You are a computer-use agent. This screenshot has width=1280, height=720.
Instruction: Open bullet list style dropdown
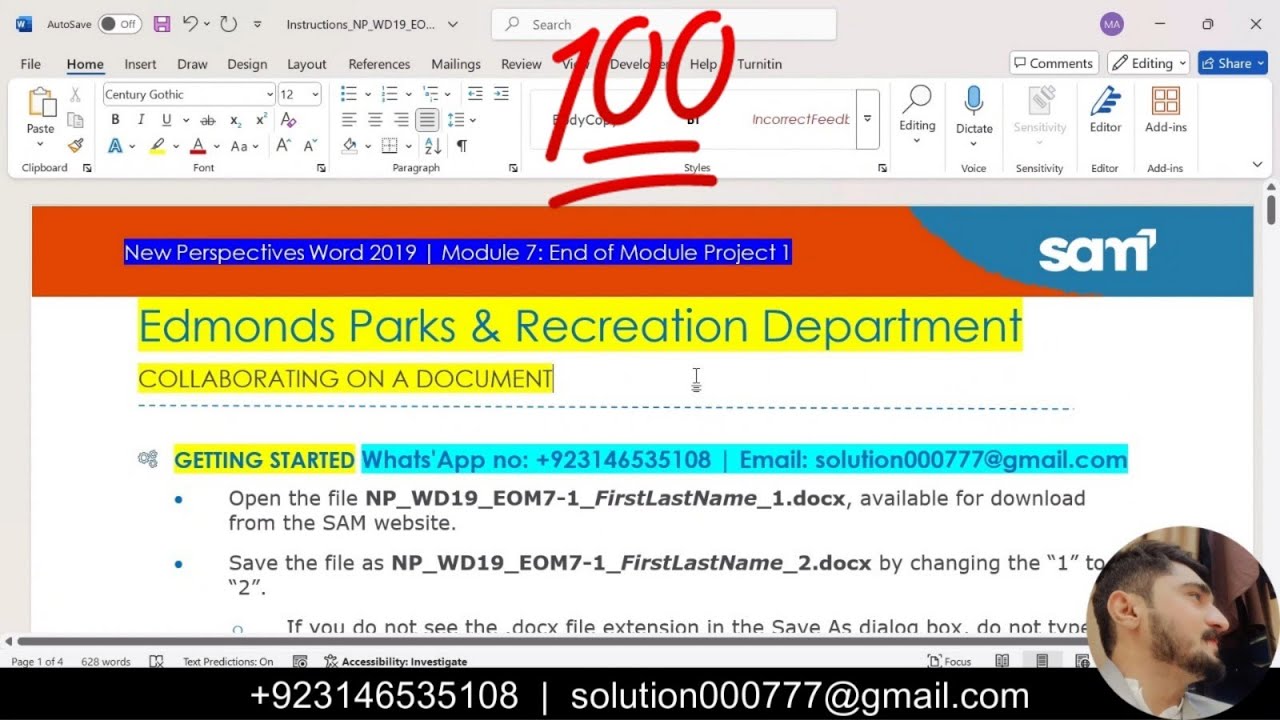click(x=368, y=94)
